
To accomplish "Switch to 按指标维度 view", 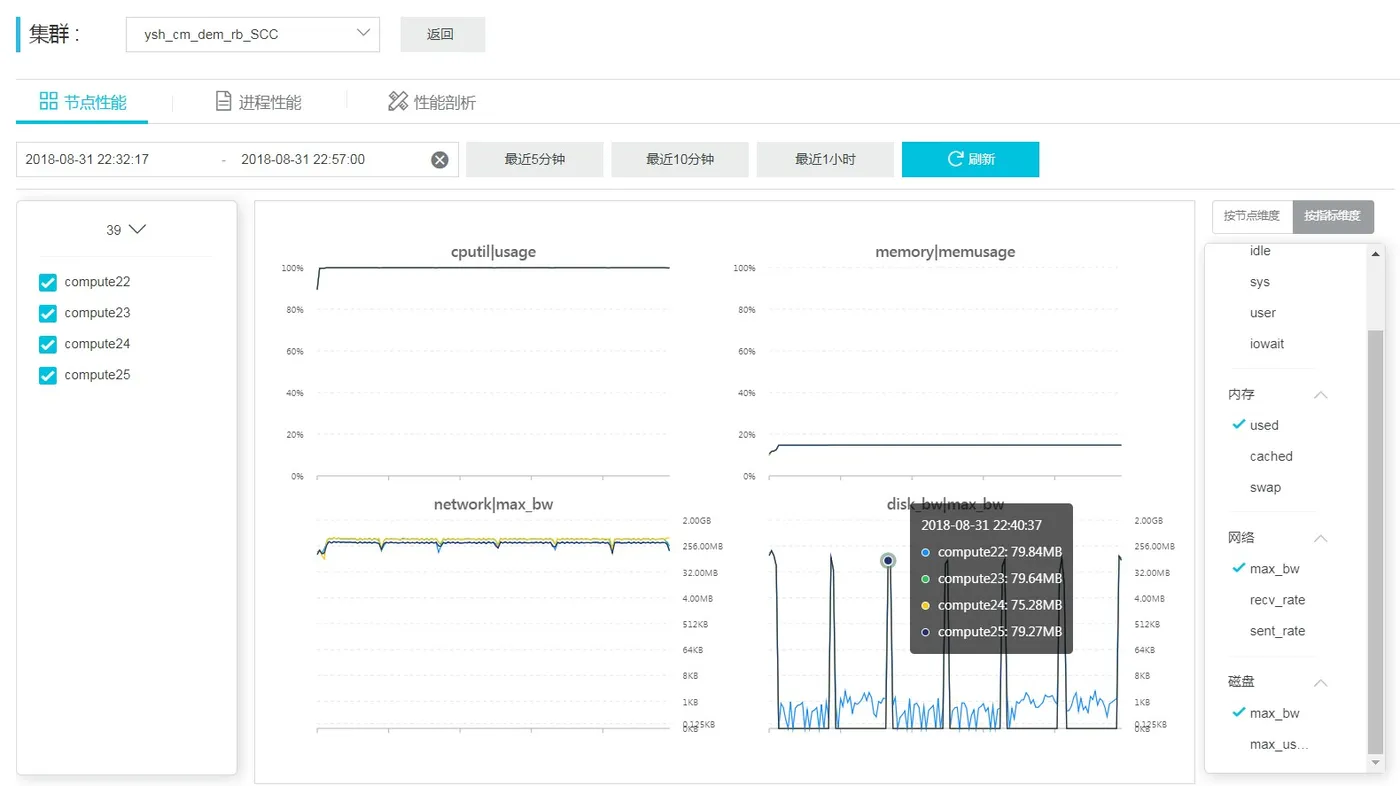I will [1333, 216].
